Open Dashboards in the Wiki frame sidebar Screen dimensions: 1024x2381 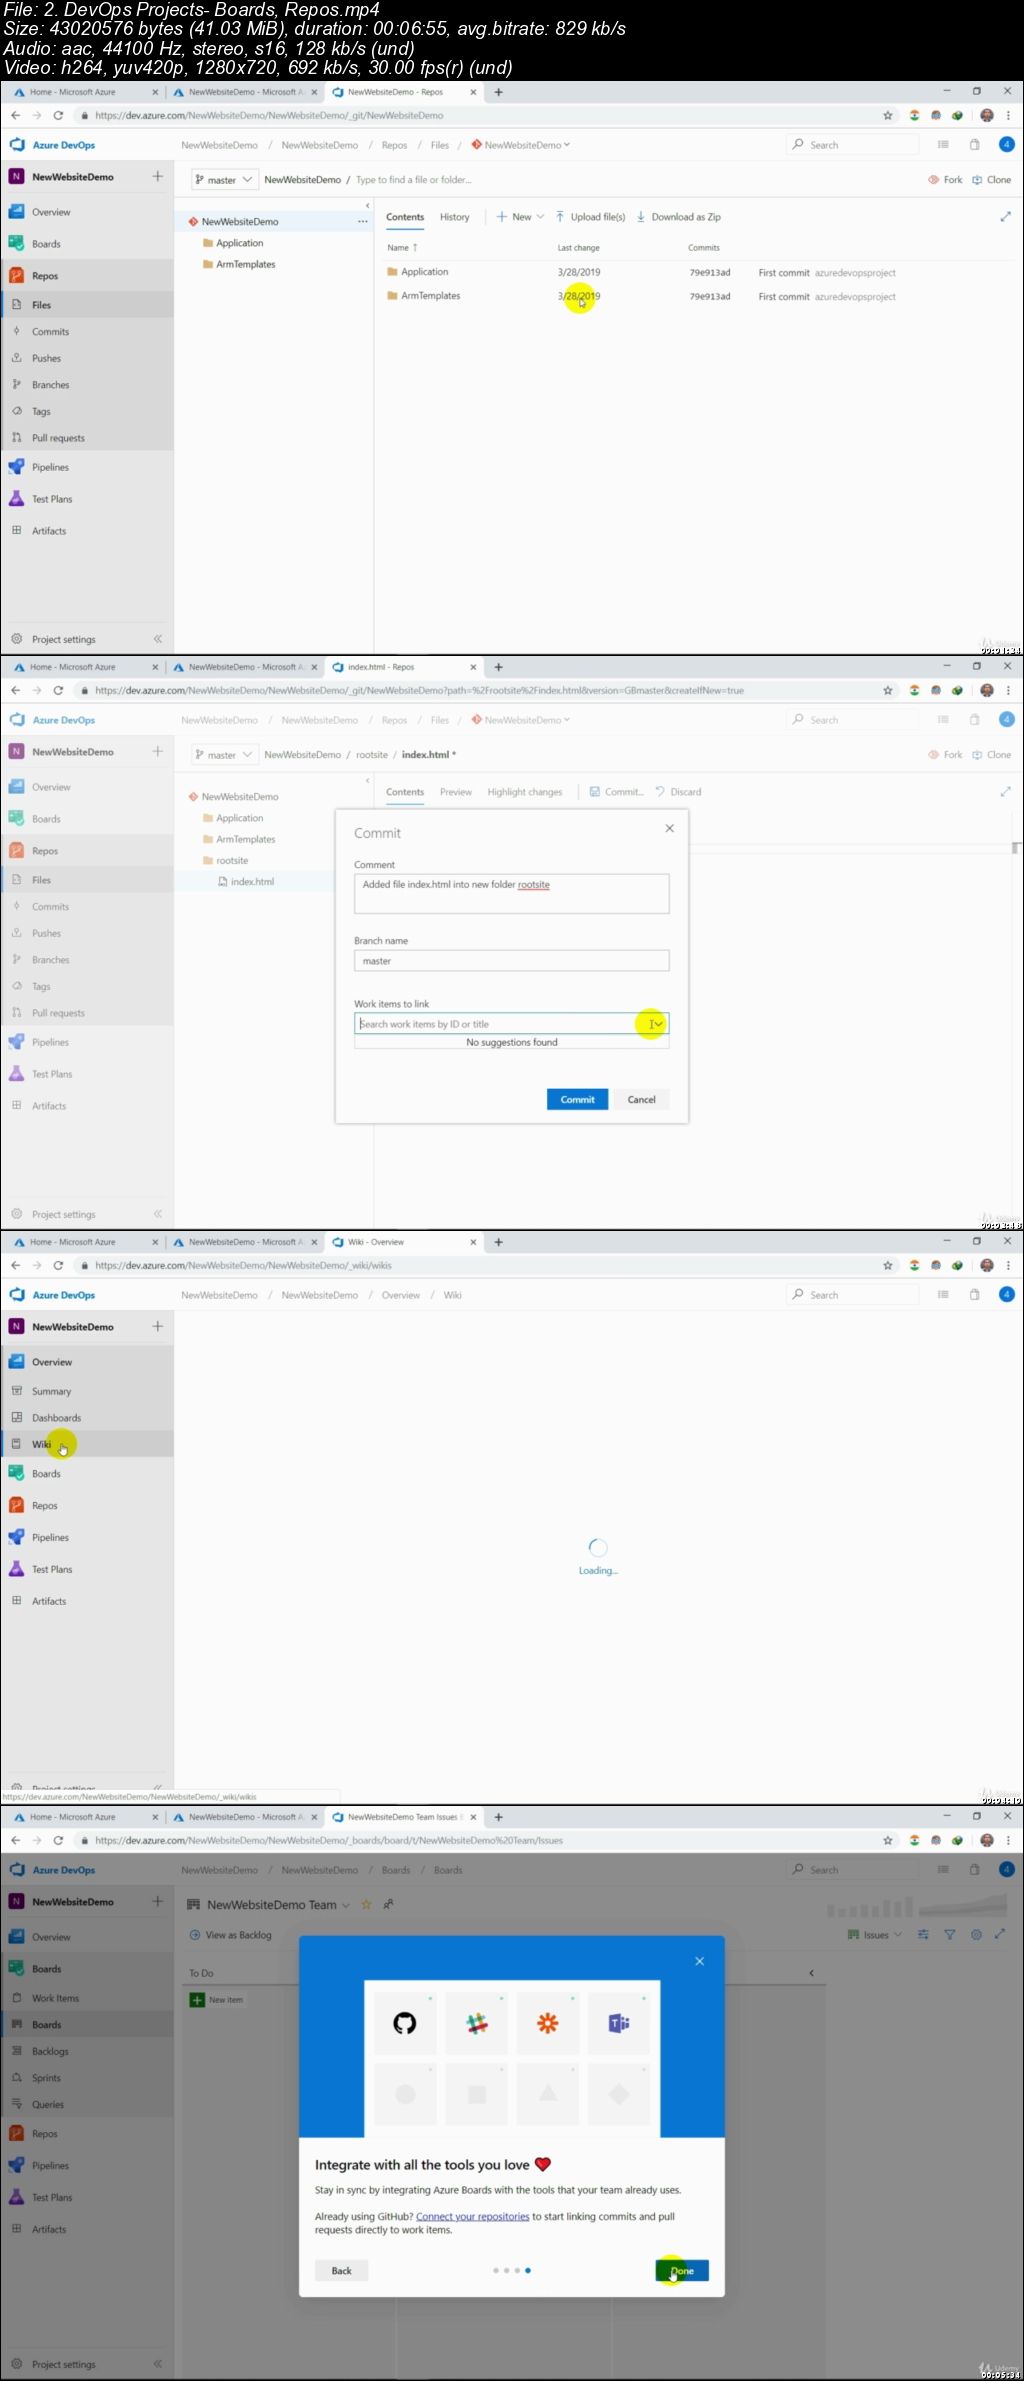[56, 1418]
